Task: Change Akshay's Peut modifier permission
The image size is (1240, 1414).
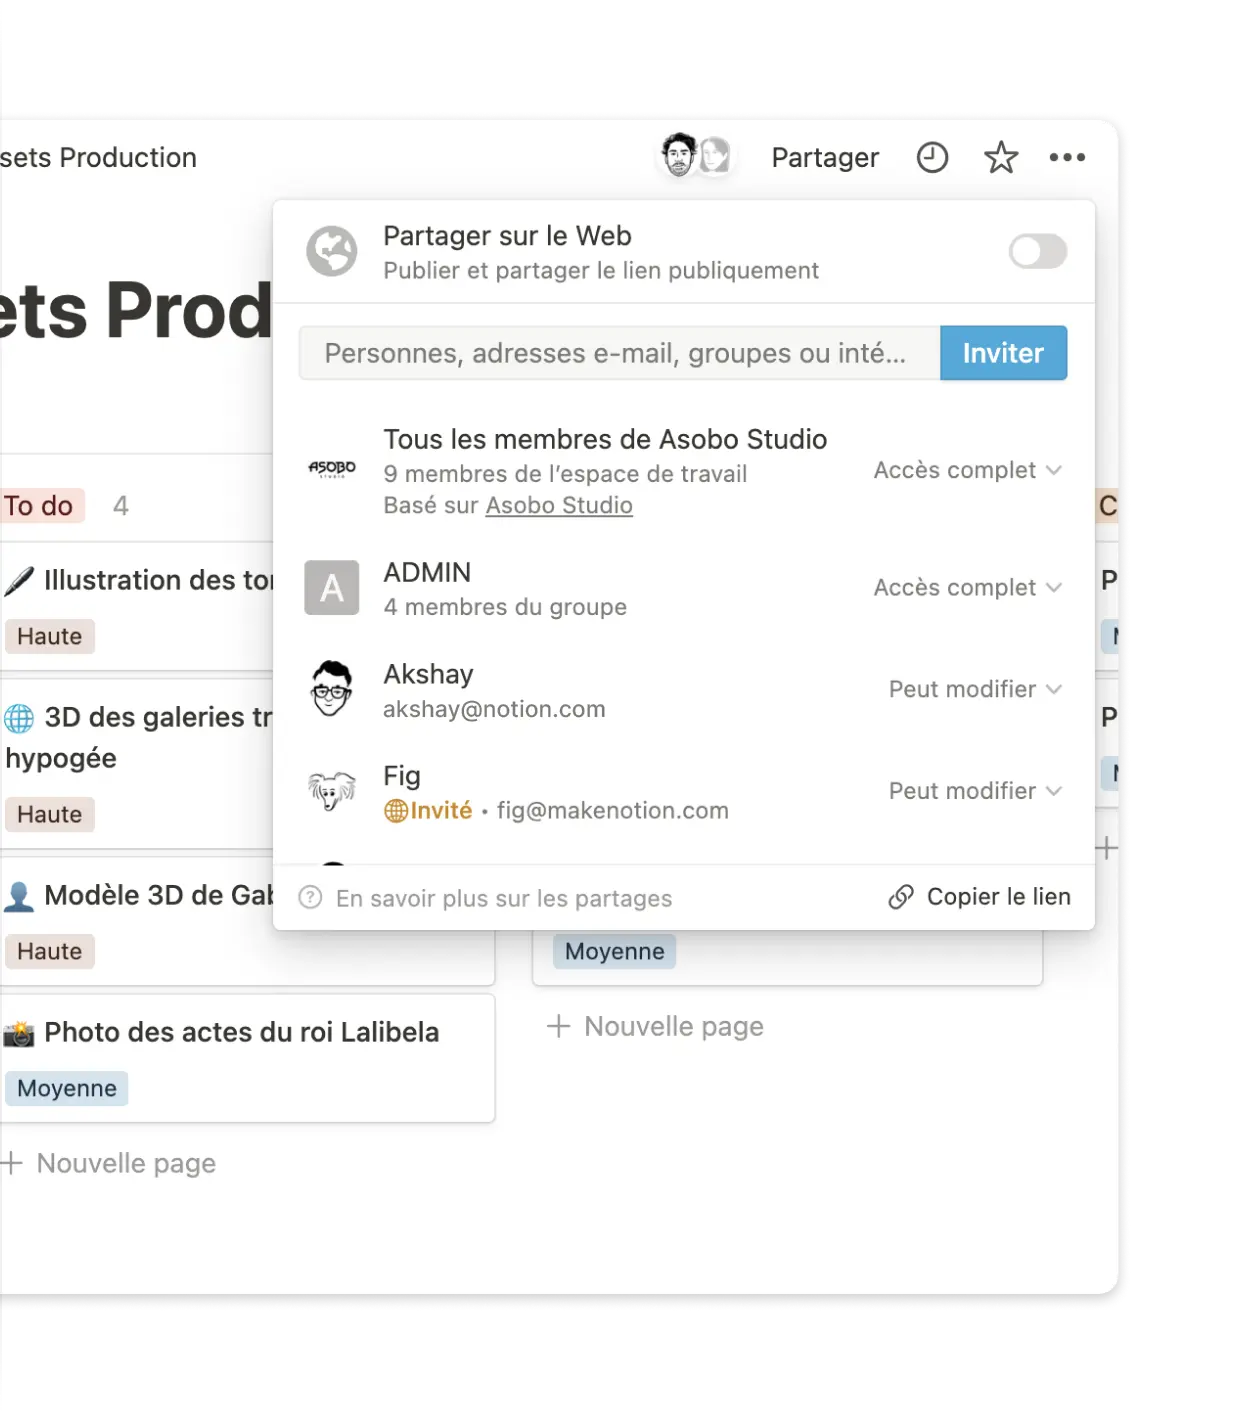Action: pyautogui.click(x=974, y=690)
